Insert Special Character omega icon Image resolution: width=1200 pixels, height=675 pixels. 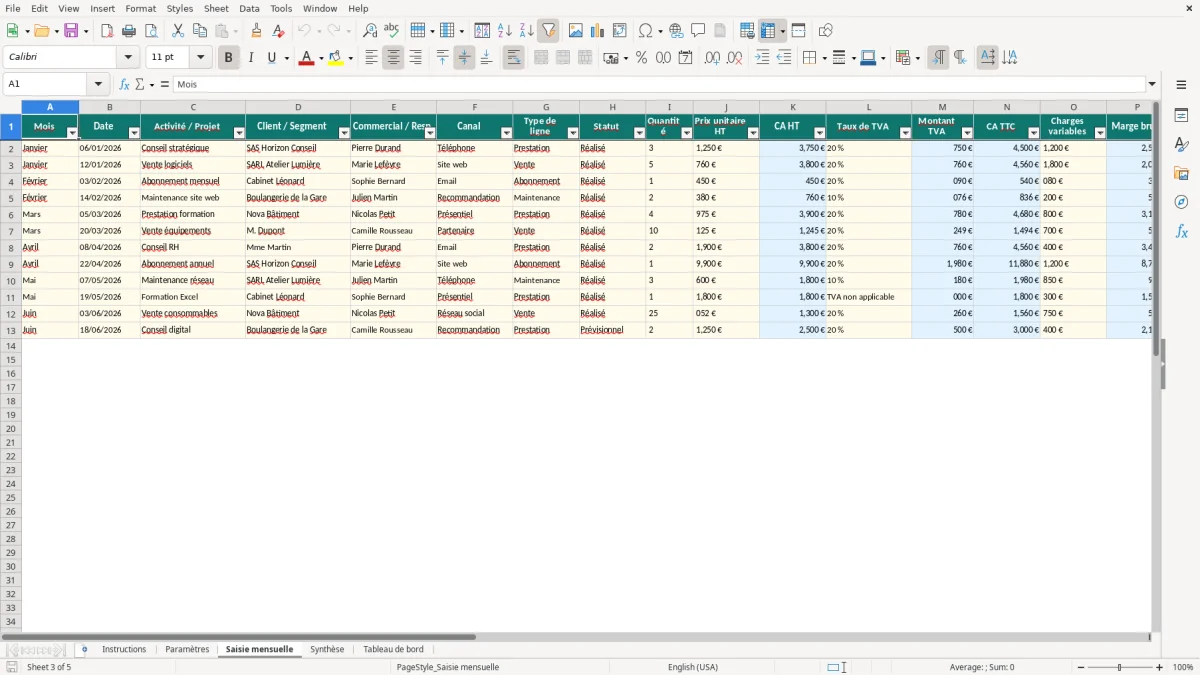pyautogui.click(x=646, y=31)
